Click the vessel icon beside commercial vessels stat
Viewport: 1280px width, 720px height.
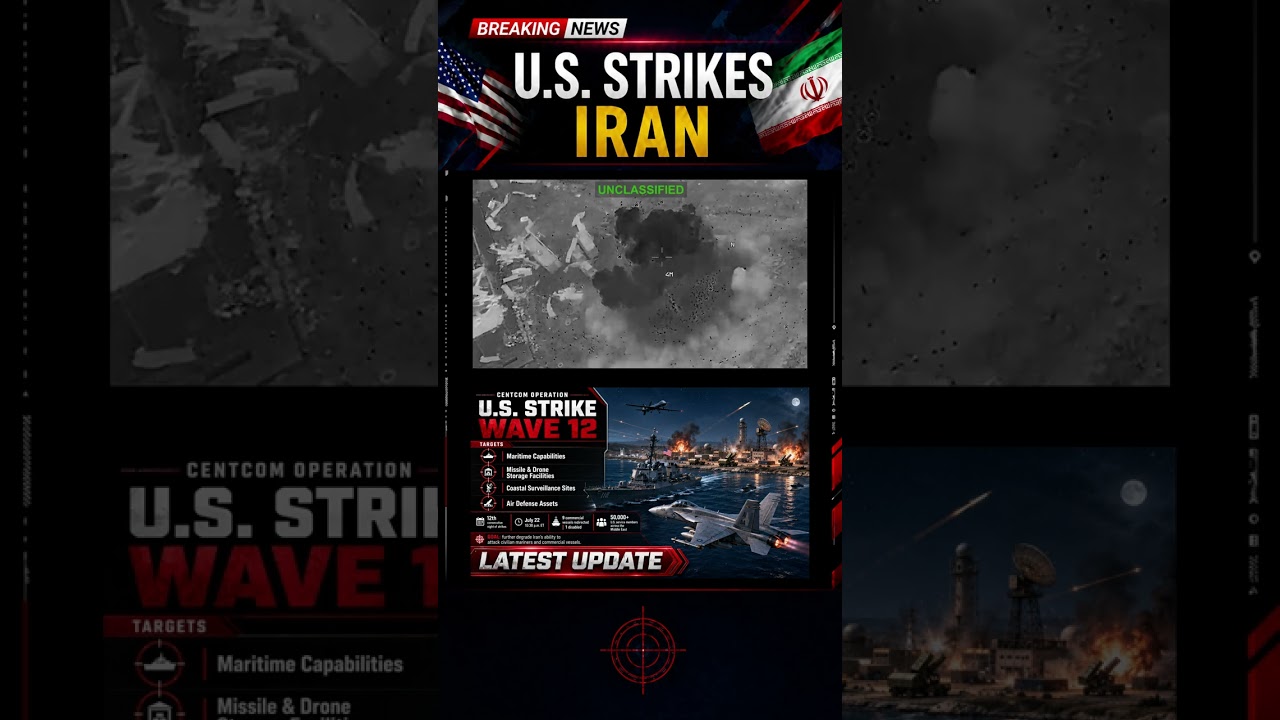[556, 521]
